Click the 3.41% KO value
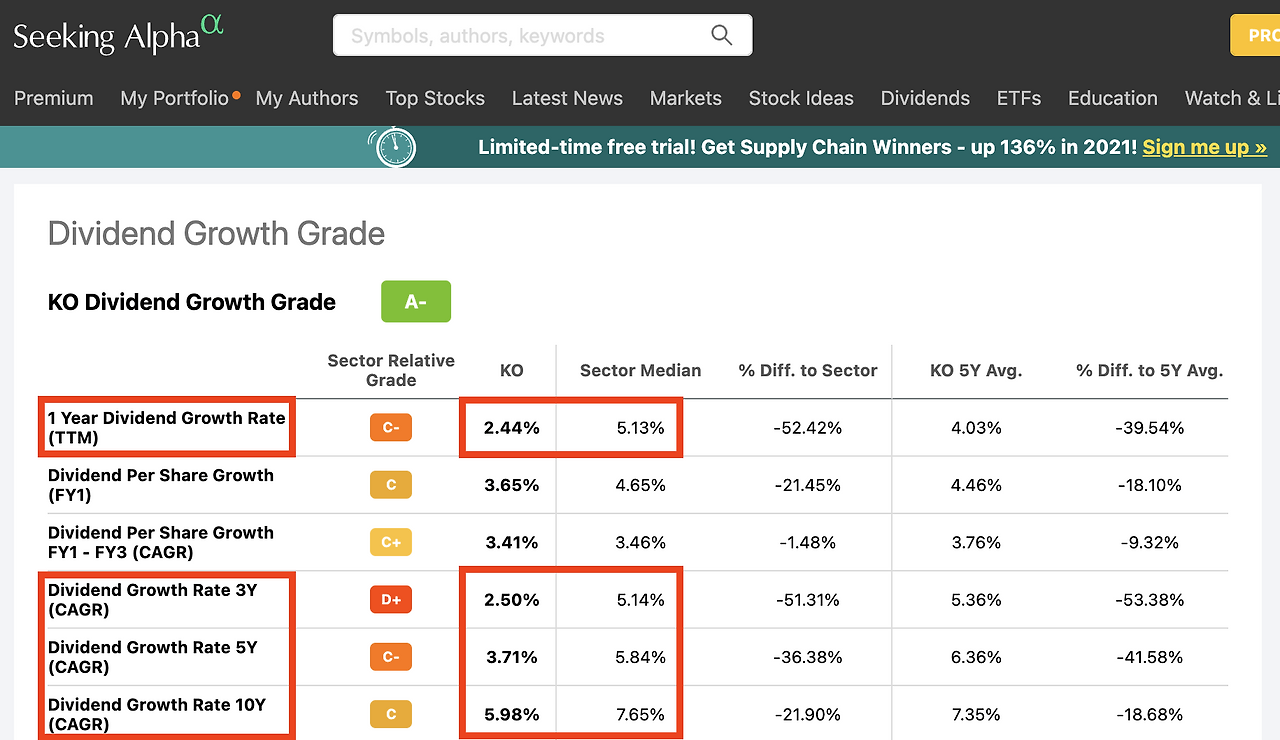The width and height of the screenshot is (1280, 740). tap(512, 543)
